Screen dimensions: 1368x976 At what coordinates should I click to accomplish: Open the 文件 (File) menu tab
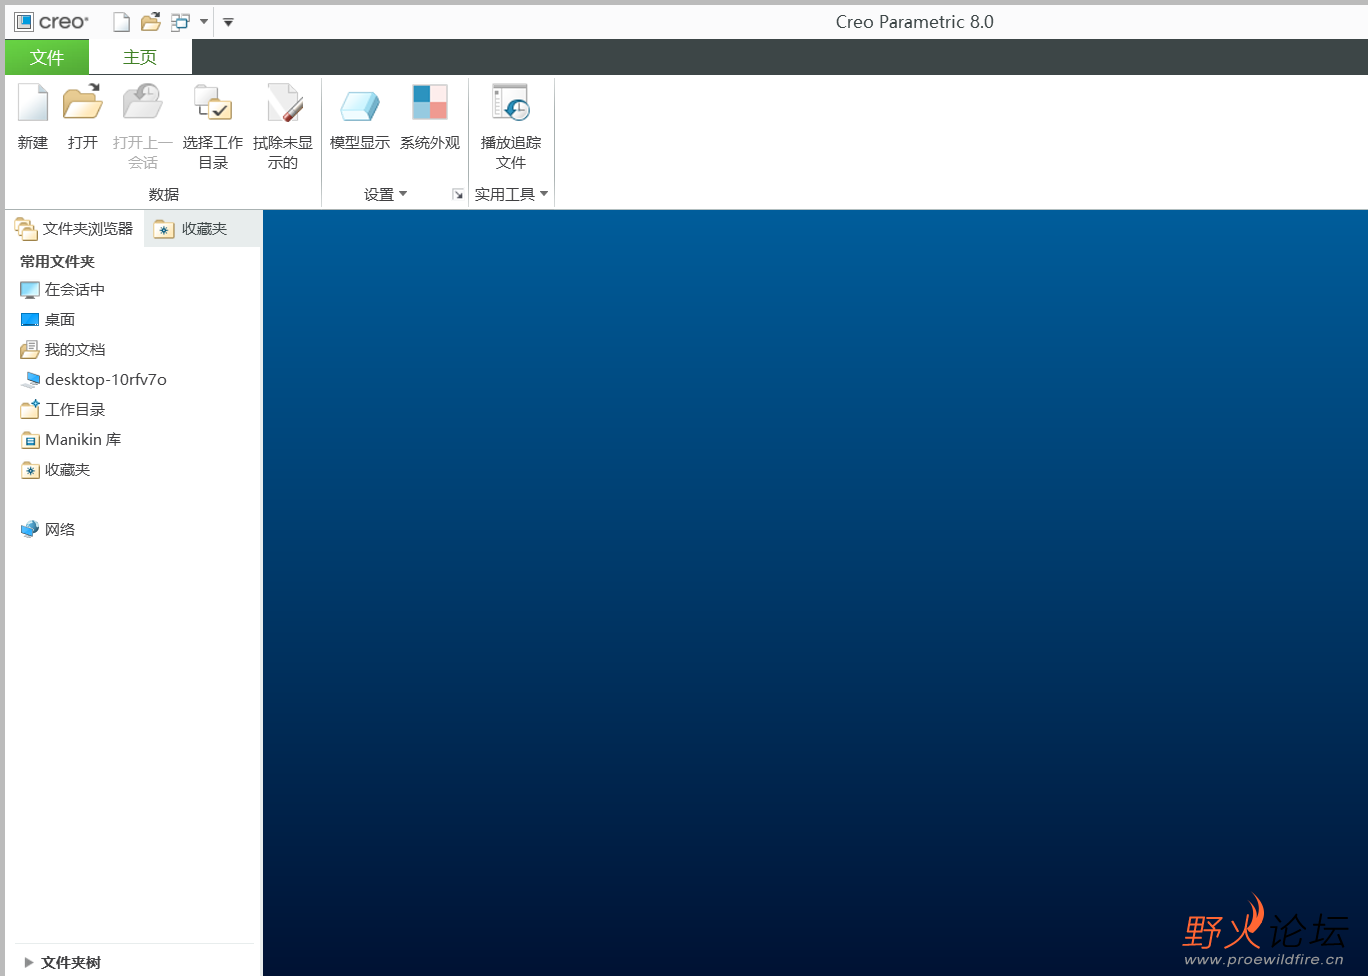click(47, 57)
